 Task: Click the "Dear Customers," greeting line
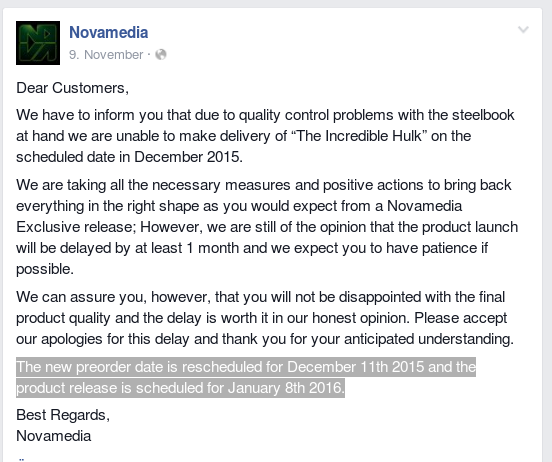click(73, 88)
